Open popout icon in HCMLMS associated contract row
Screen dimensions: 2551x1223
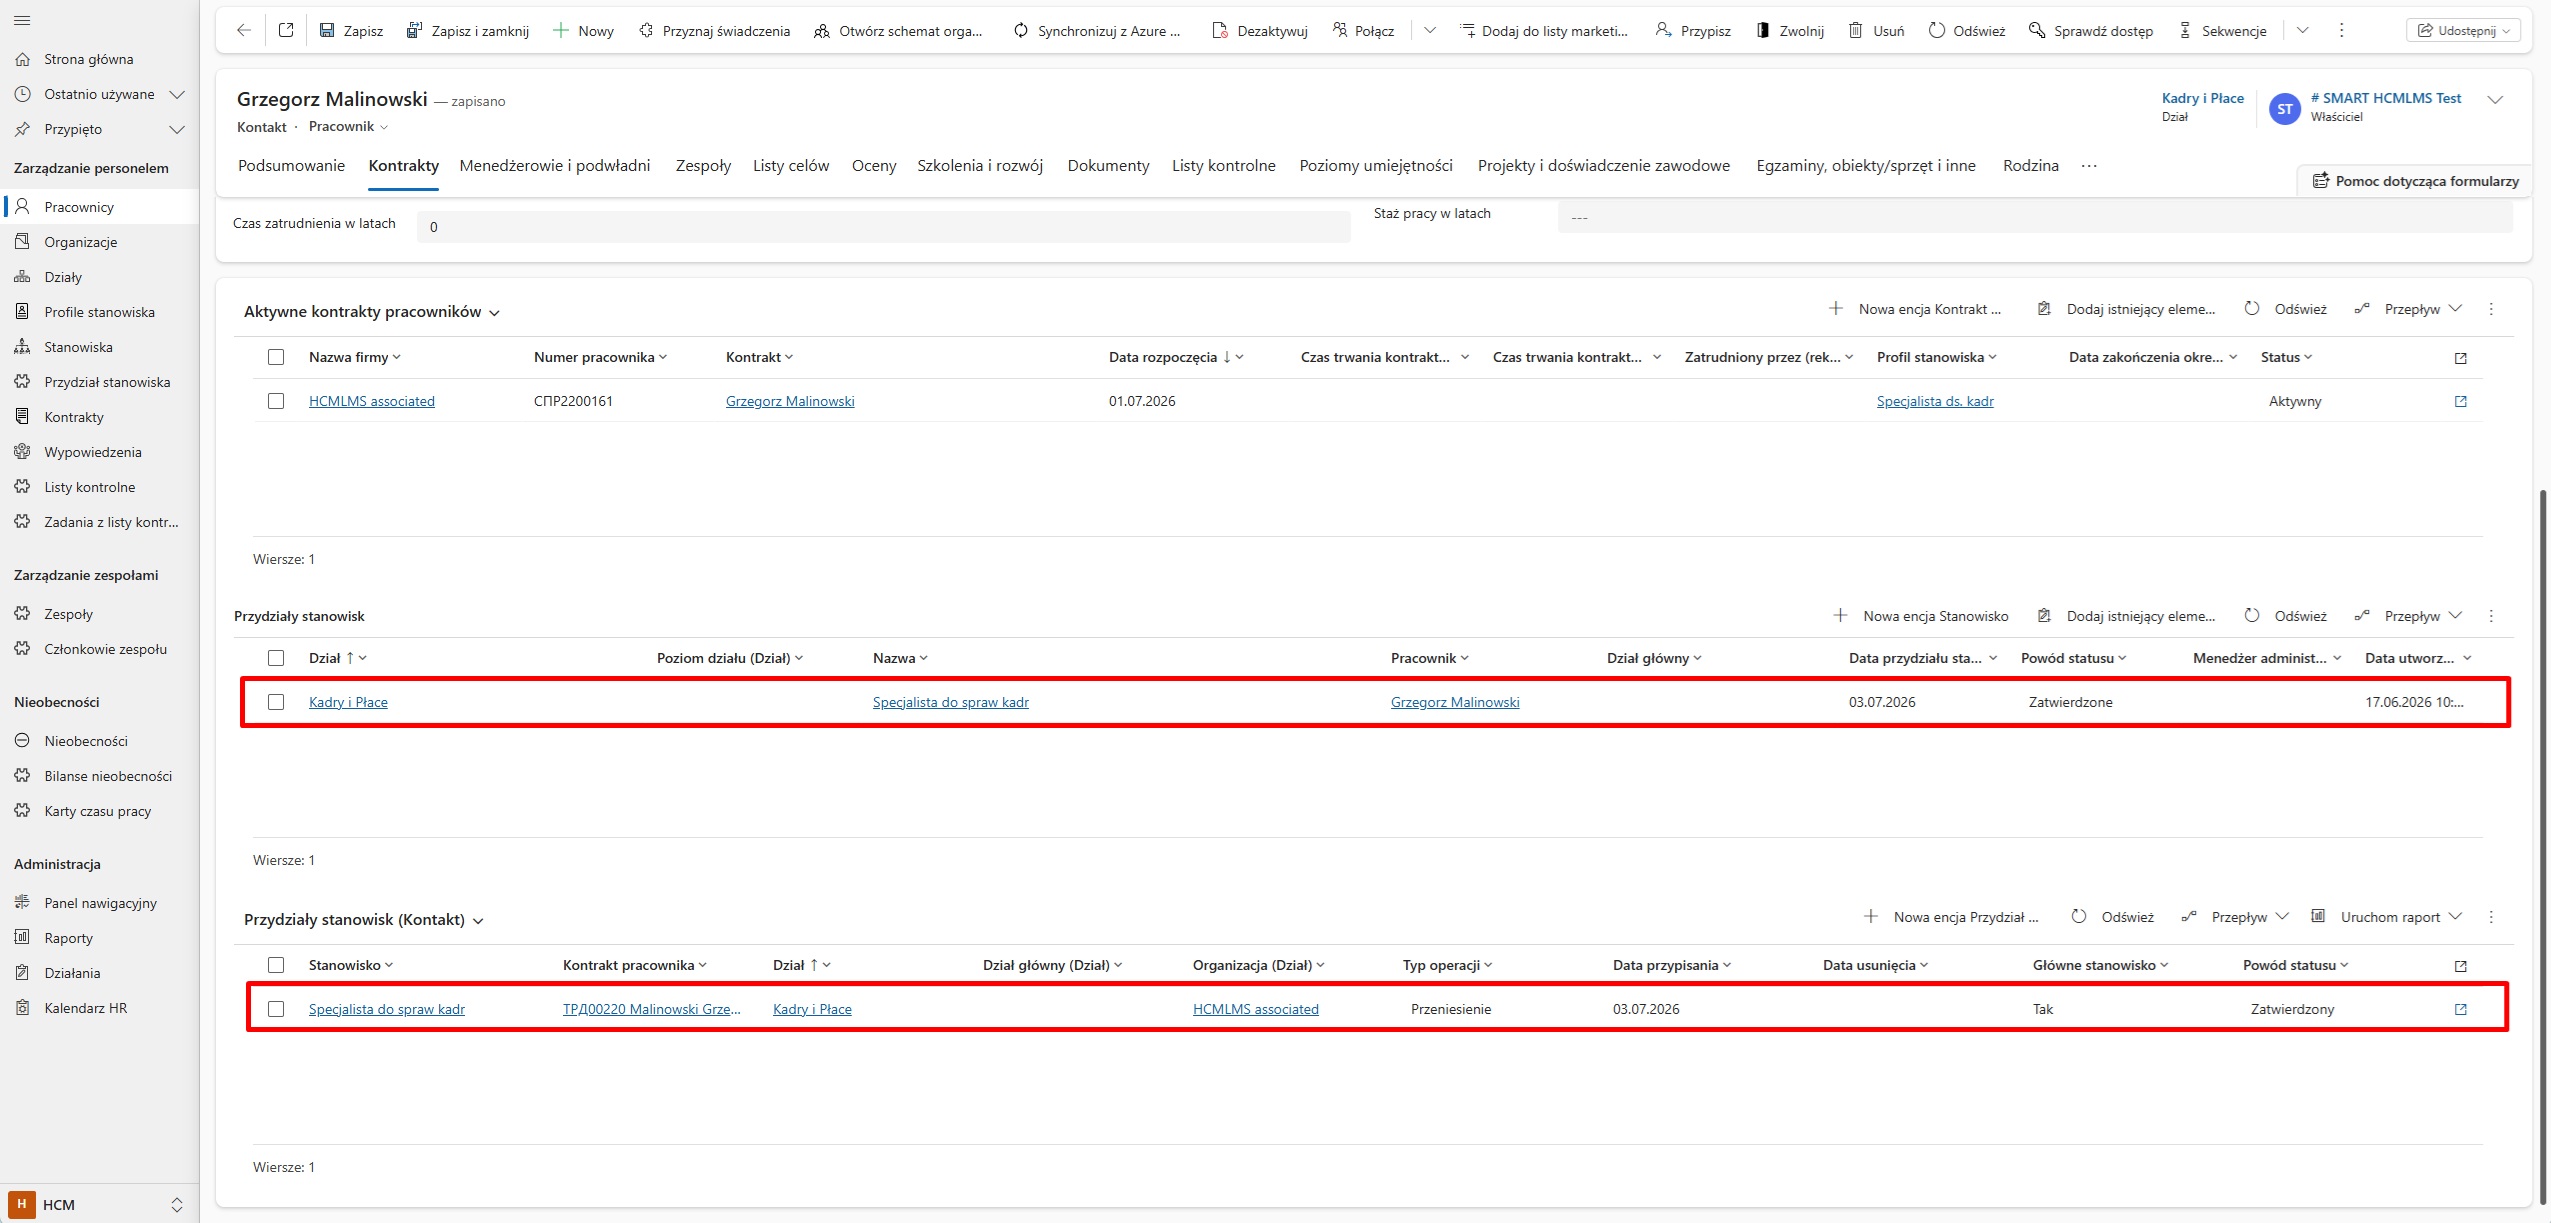(2460, 401)
